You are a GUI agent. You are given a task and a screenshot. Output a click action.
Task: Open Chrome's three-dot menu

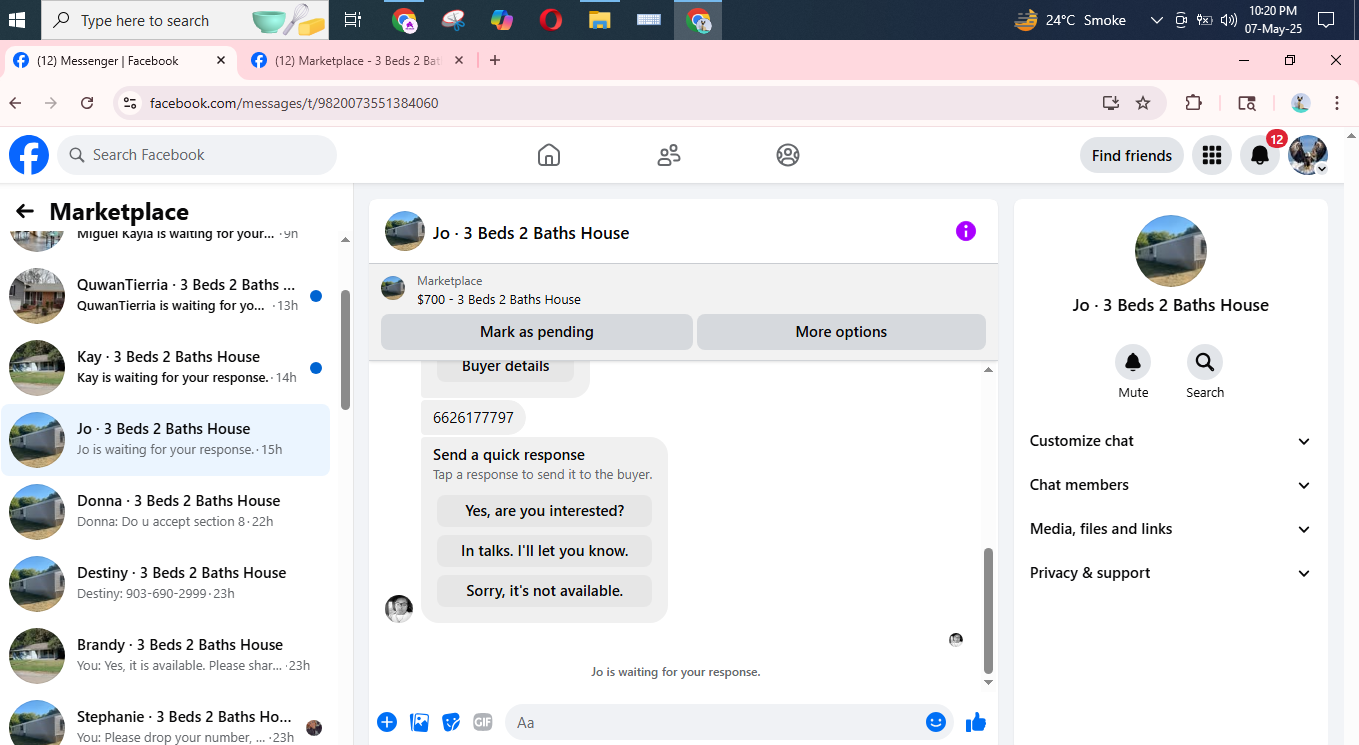[x=1337, y=103]
